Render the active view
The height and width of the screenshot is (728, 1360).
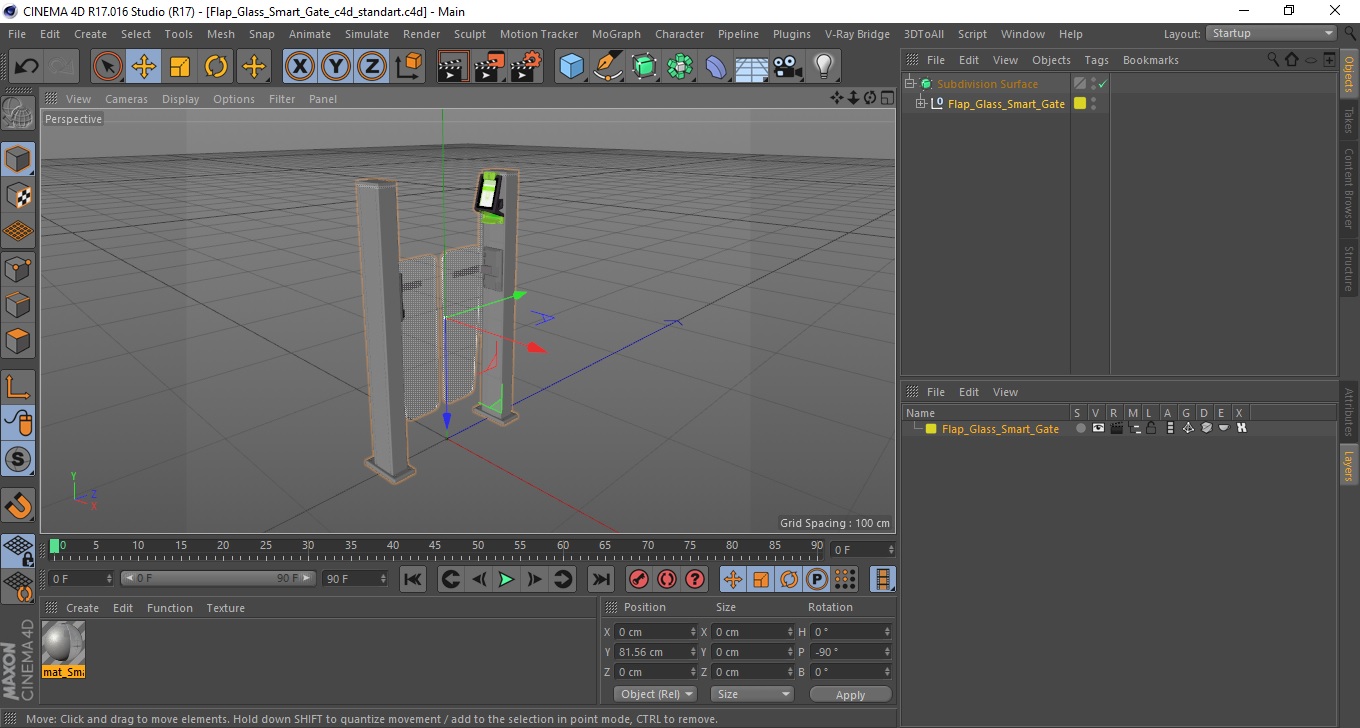454,67
